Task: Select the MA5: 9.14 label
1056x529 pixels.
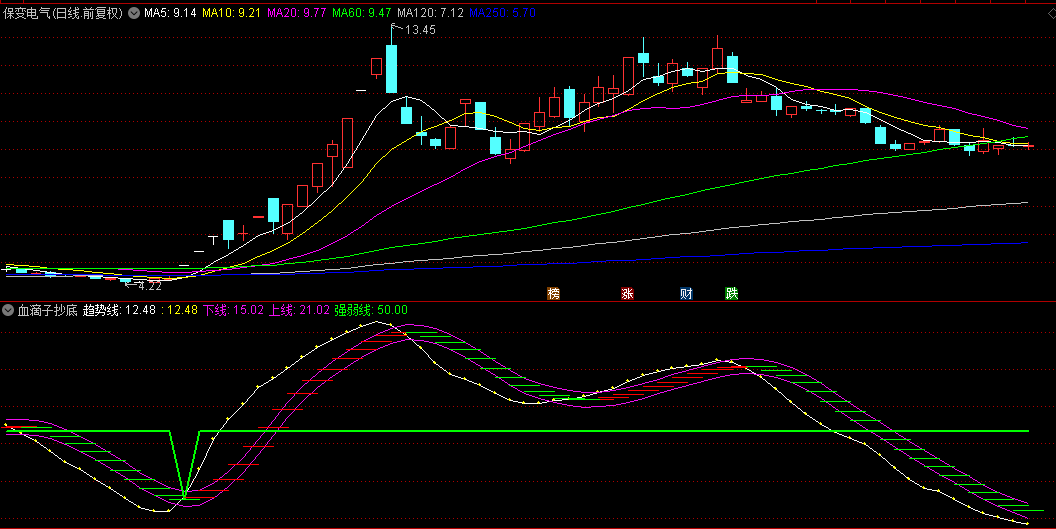Action: 170,12
